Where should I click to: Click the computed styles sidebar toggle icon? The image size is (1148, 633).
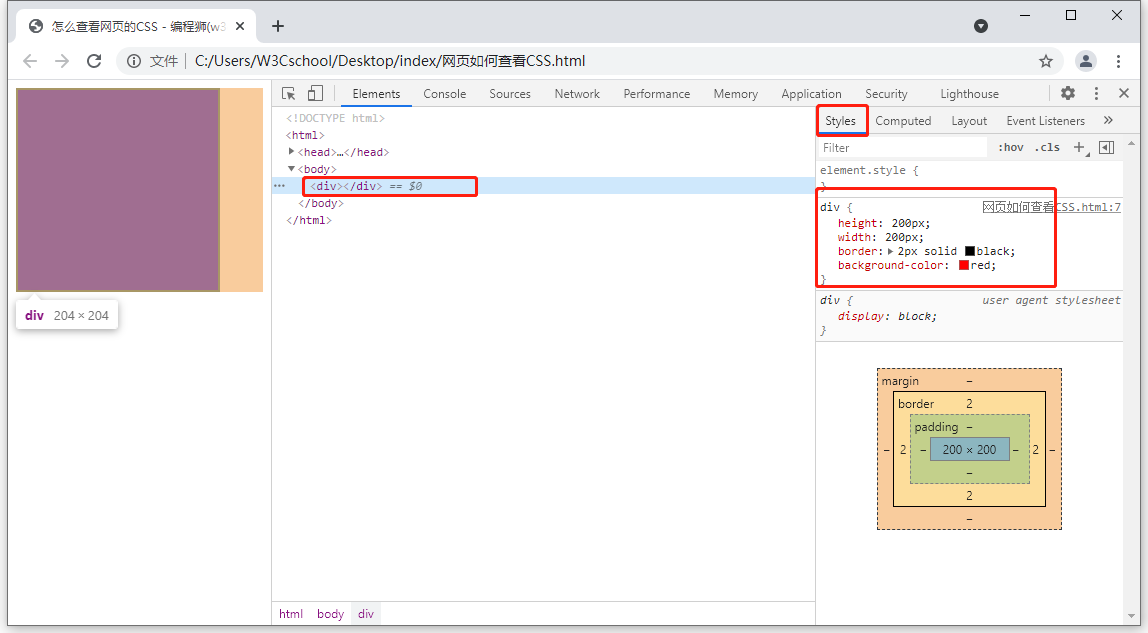pyautogui.click(x=1106, y=148)
